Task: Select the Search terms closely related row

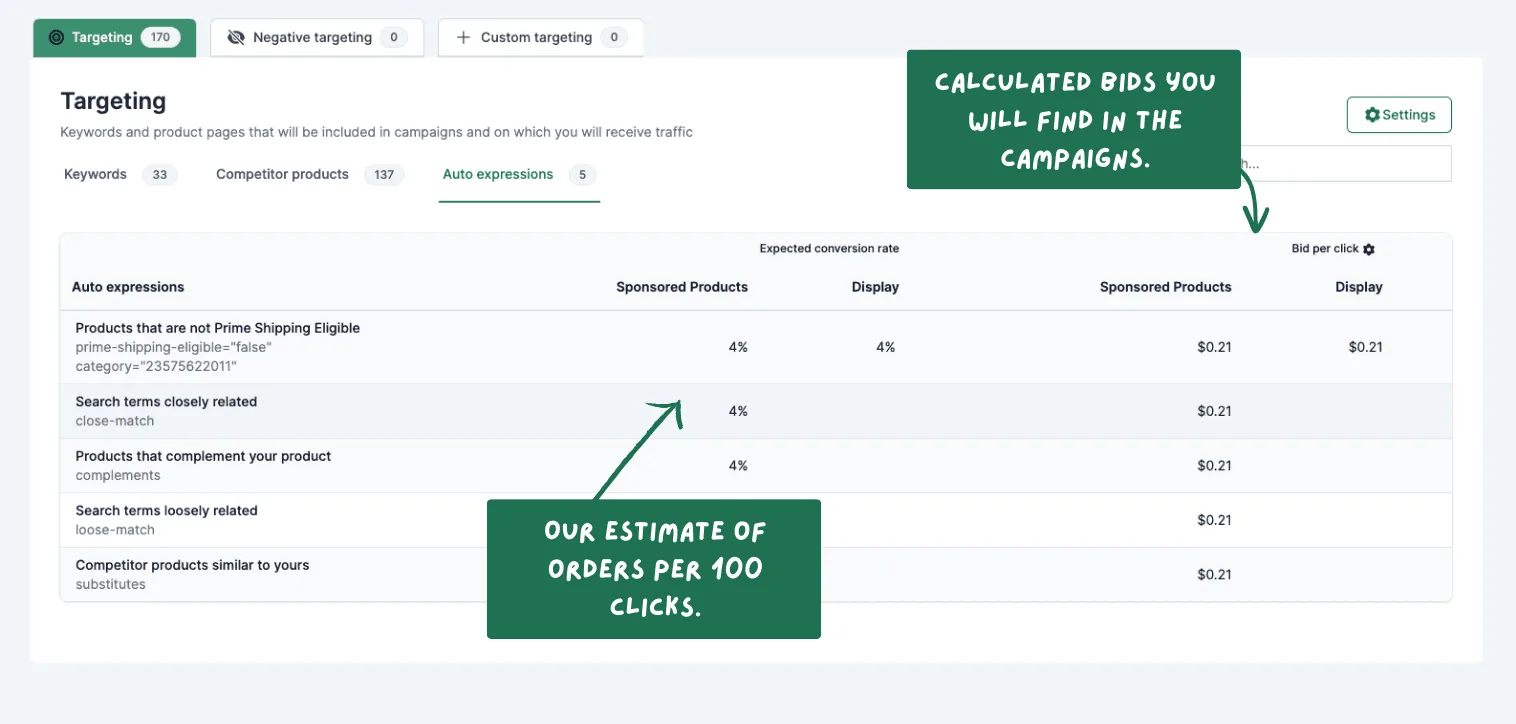Action: click(756, 411)
